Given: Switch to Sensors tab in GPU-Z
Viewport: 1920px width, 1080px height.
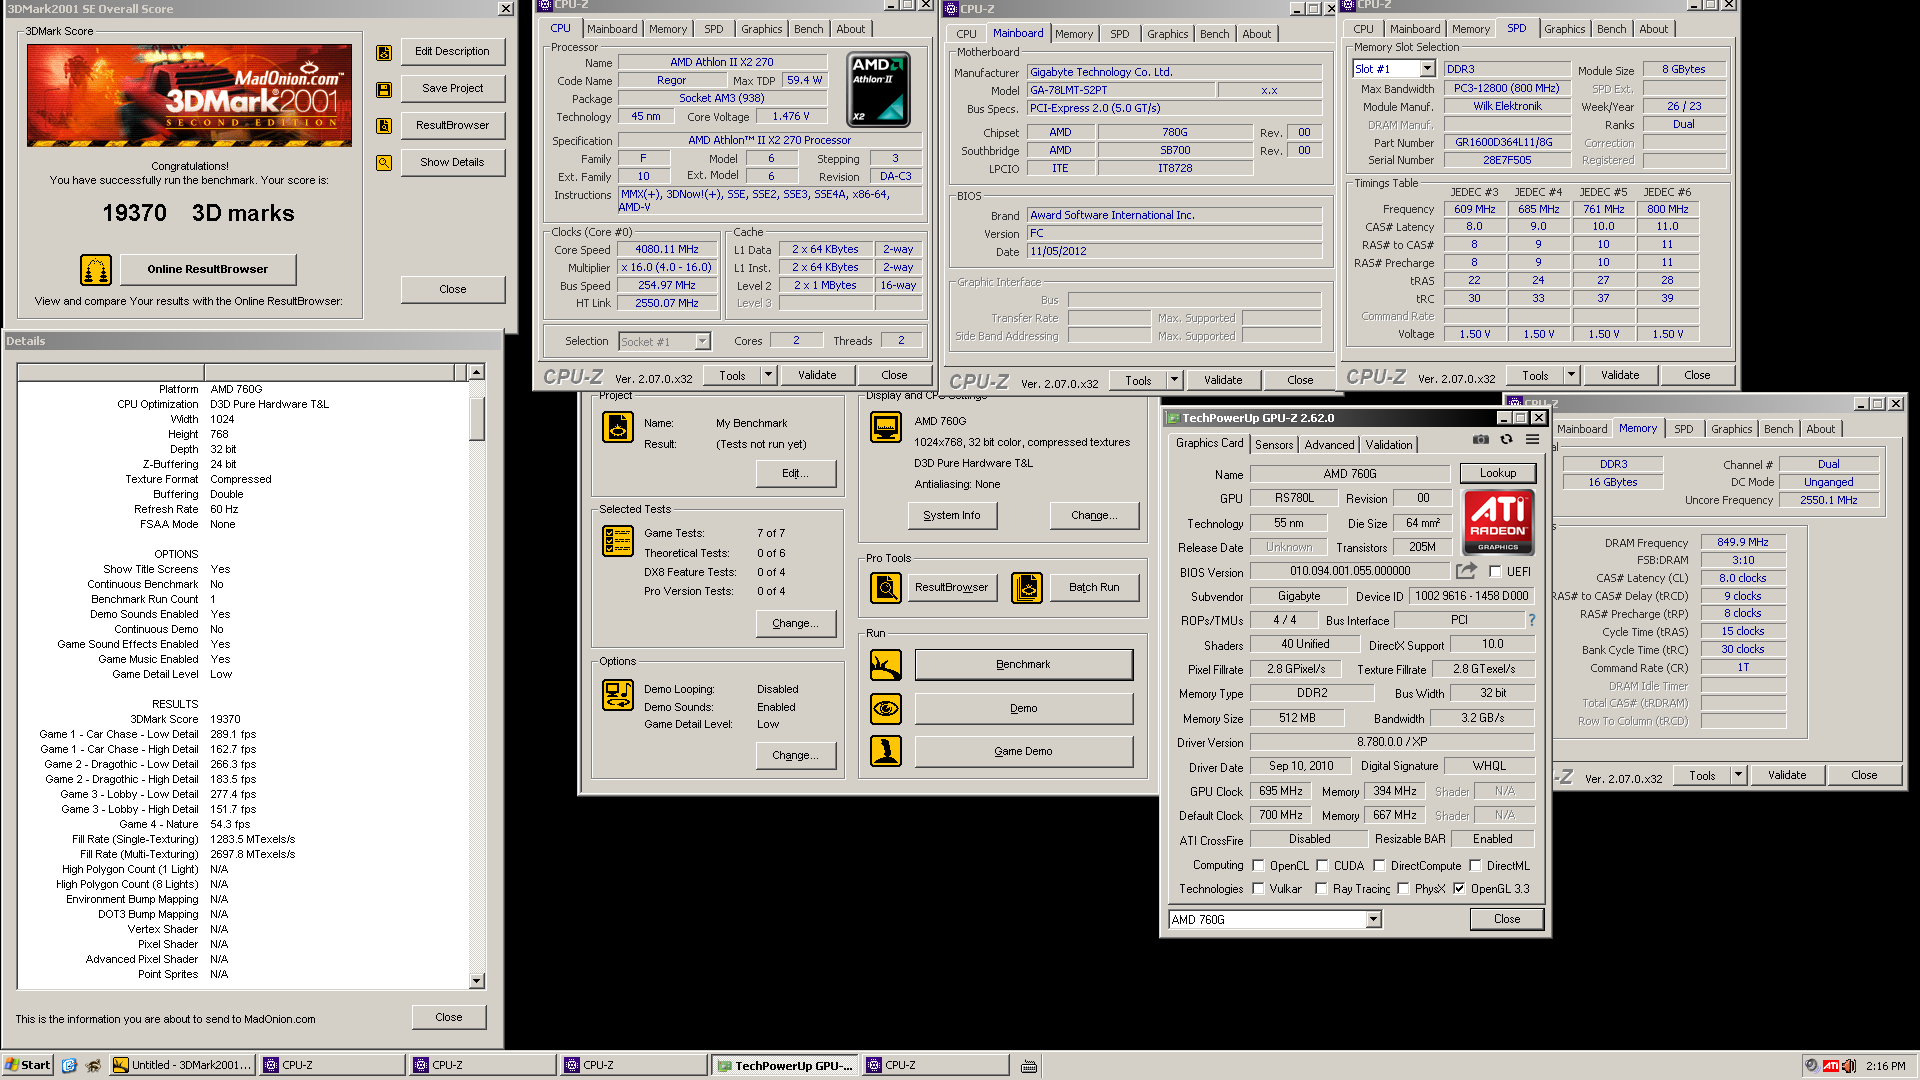Looking at the screenshot, I should [x=1274, y=445].
